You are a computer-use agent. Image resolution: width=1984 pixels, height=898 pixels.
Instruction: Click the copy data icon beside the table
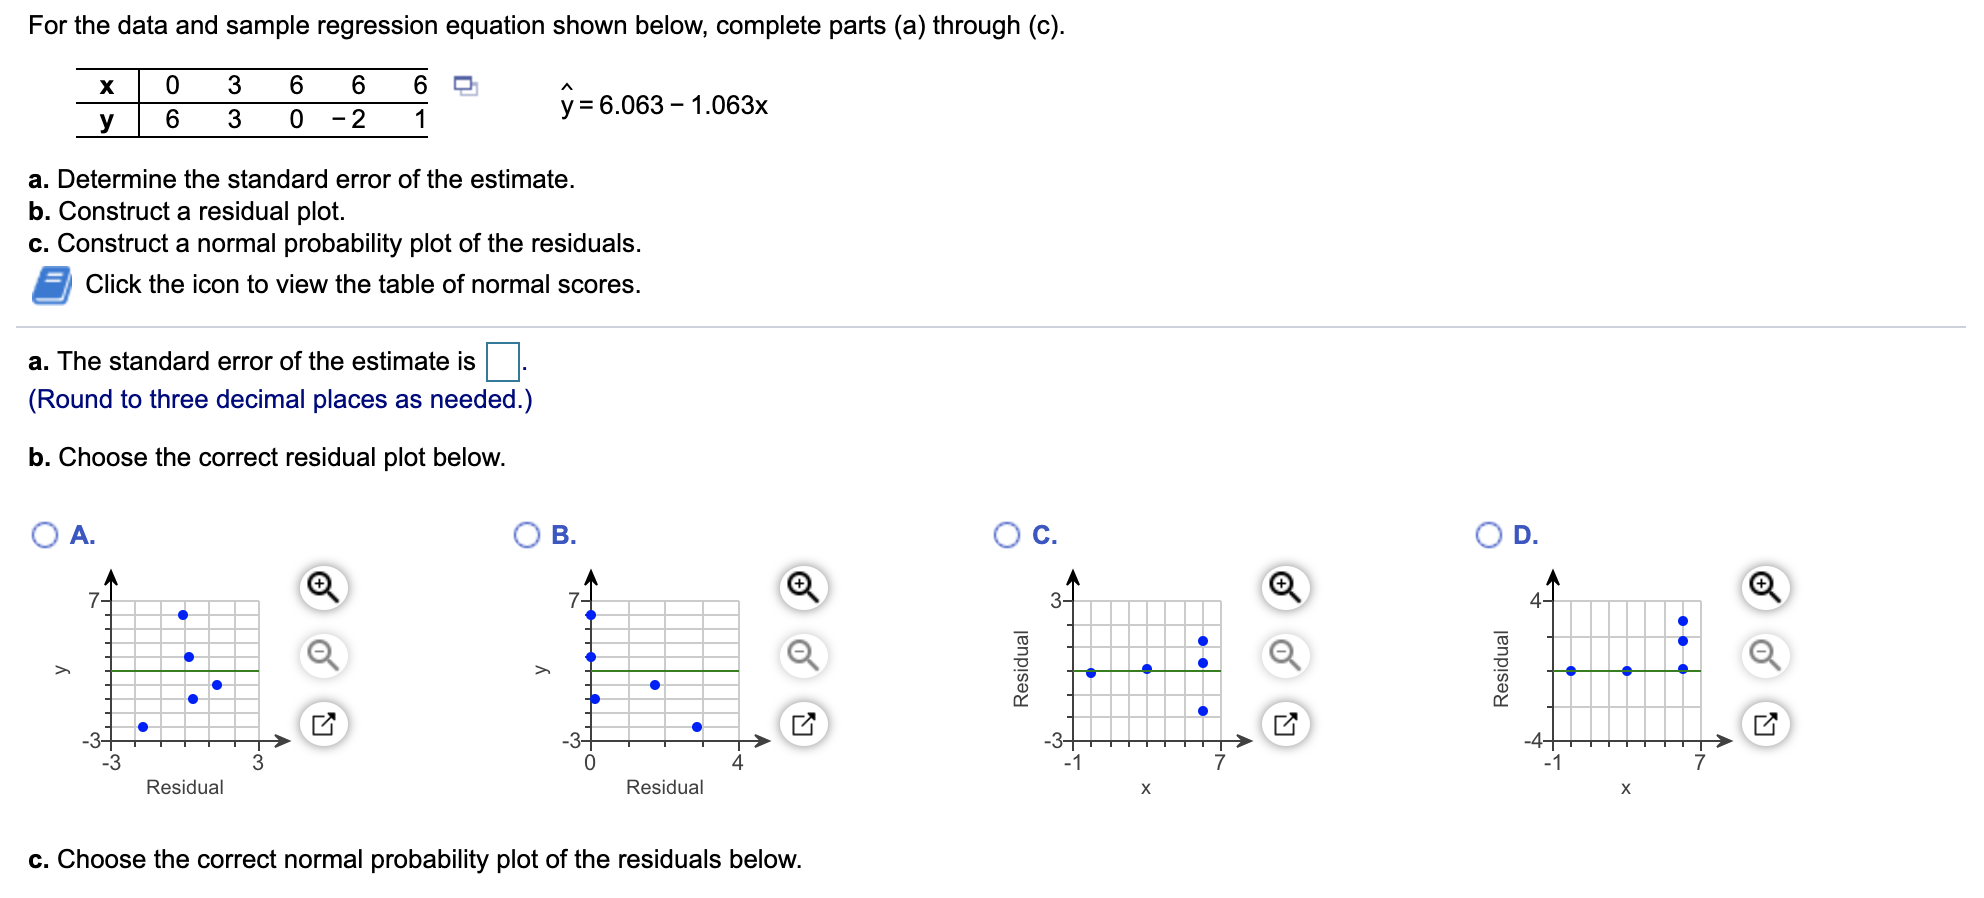point(465,88)
